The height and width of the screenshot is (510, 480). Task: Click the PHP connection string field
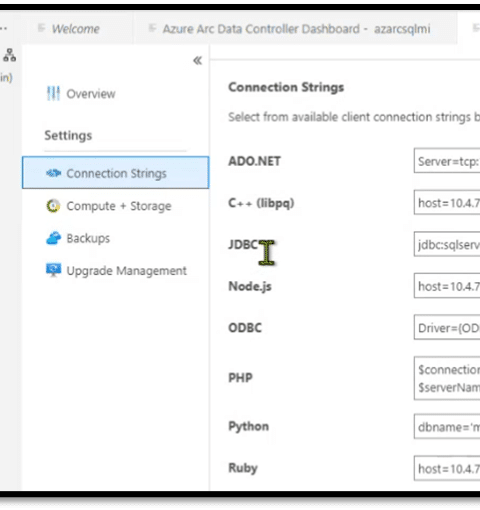click(447, 378)
